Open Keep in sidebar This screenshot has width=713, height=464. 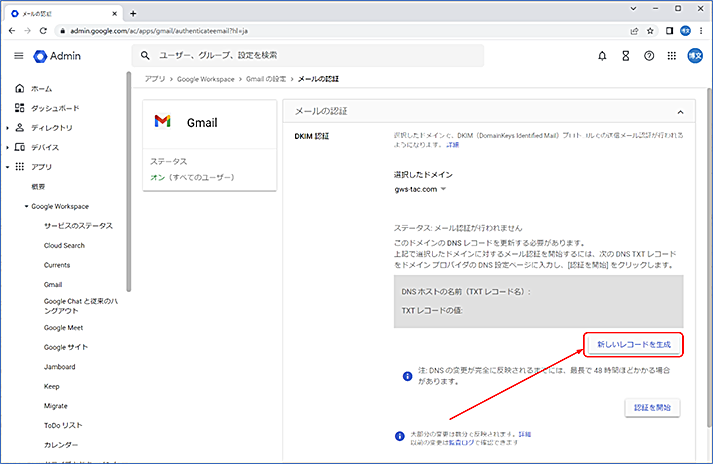[51, 386]
